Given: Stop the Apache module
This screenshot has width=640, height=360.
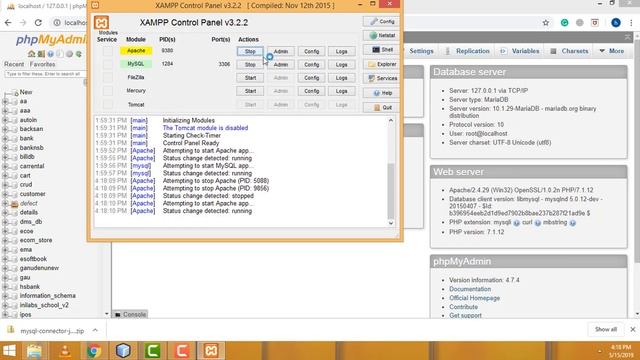Looking at the screenshot, I should (x=250, y=51).
